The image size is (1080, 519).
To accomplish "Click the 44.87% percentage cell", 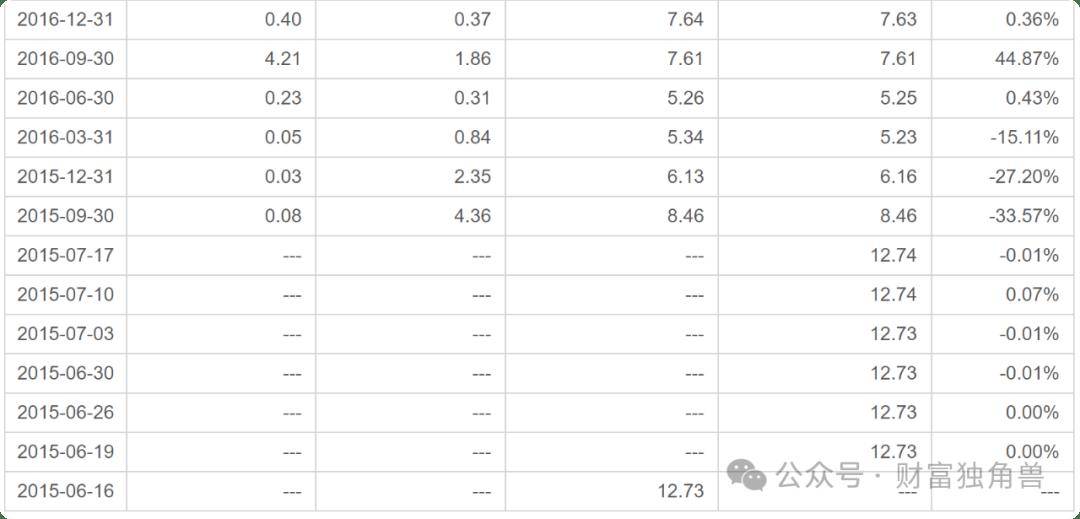I will pos(1002,59).
